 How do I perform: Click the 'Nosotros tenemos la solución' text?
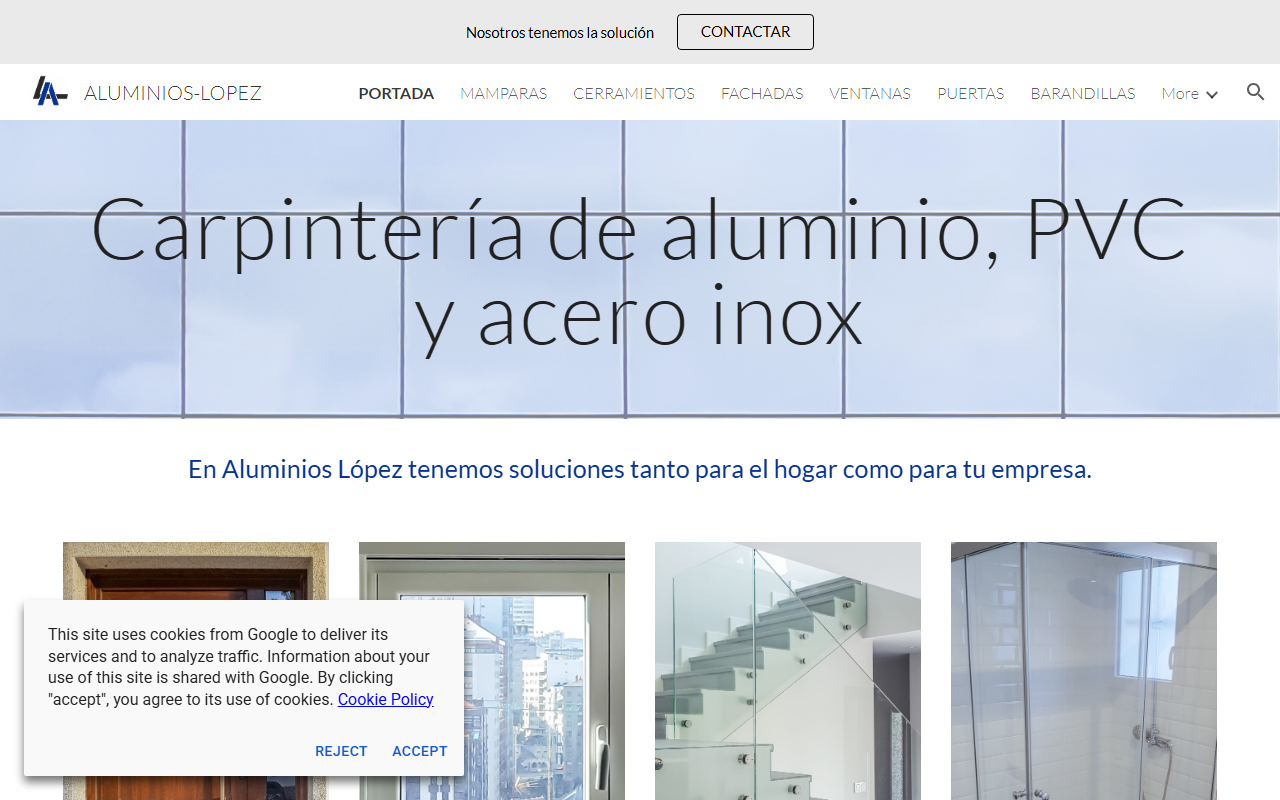pyautogui.click(x=560, y=32)
